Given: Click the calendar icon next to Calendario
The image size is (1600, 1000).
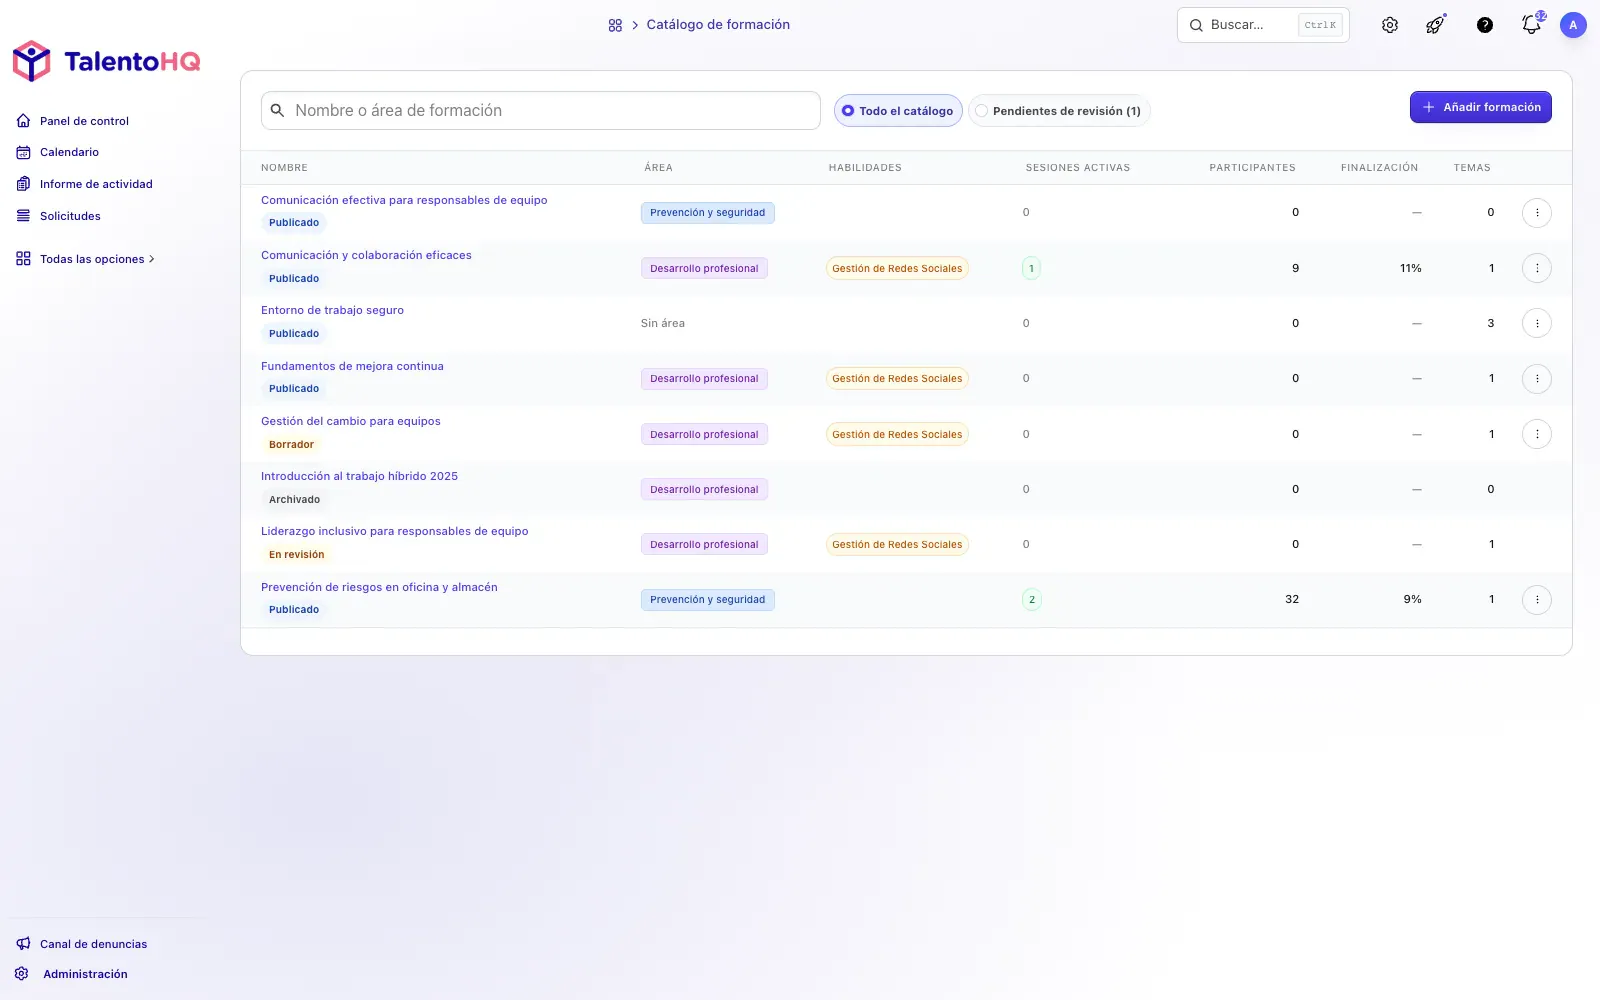Looking at the screenshot, I should [x=23, y=152].
